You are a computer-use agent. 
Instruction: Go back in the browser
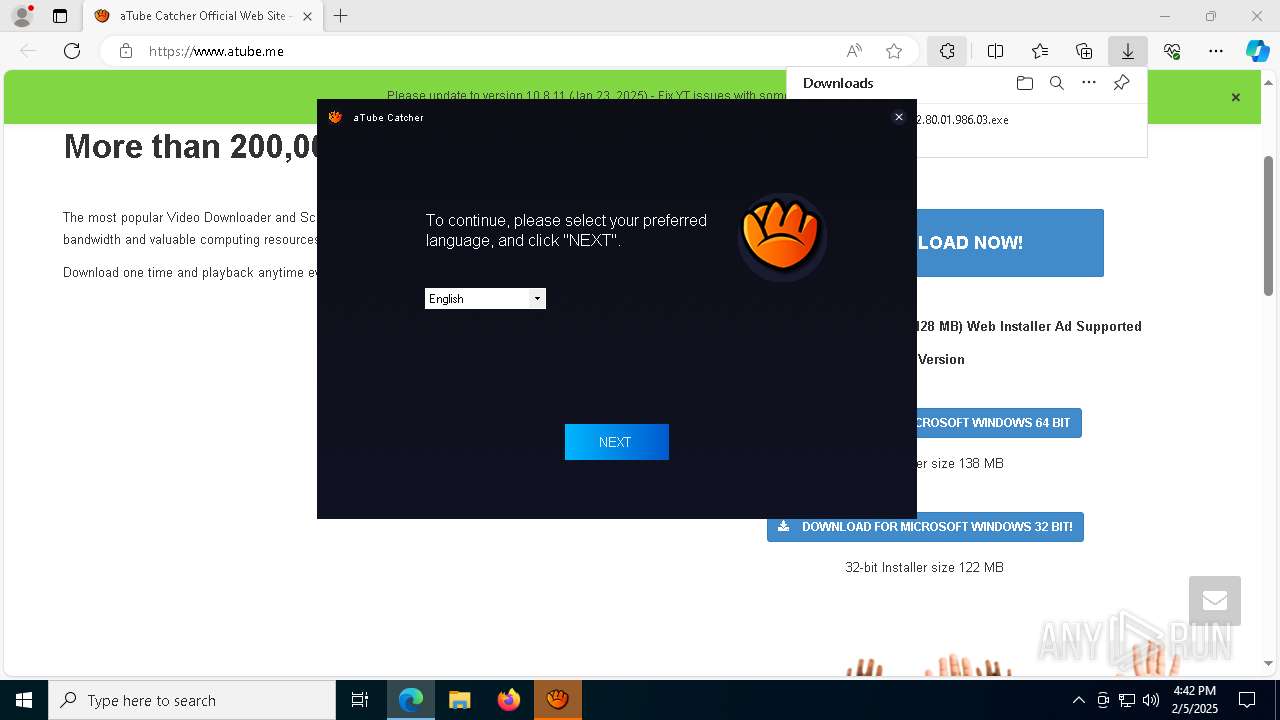pyautogui.click(x=28, y=51)
